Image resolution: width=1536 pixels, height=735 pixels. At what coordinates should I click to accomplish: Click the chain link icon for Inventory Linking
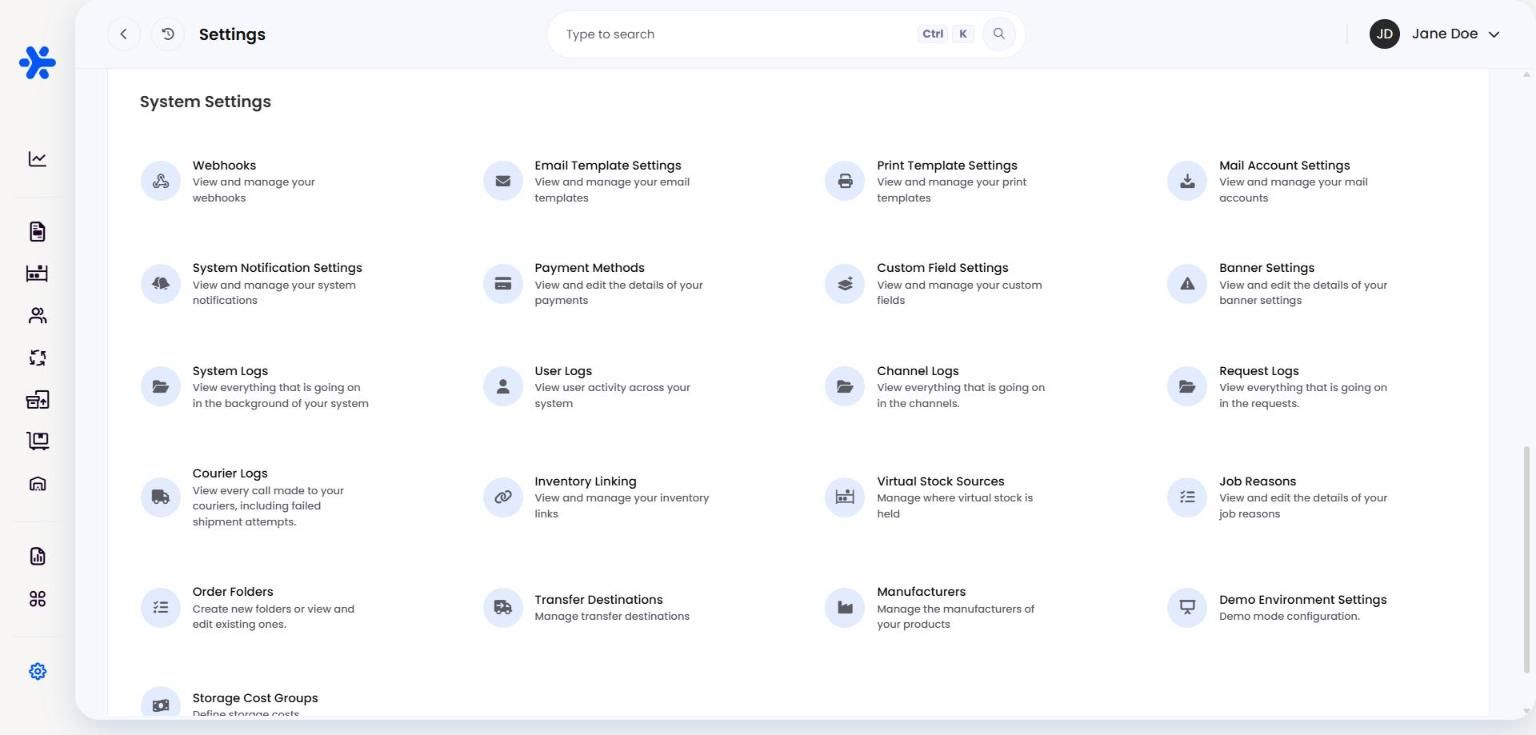(x=503, y=497)
